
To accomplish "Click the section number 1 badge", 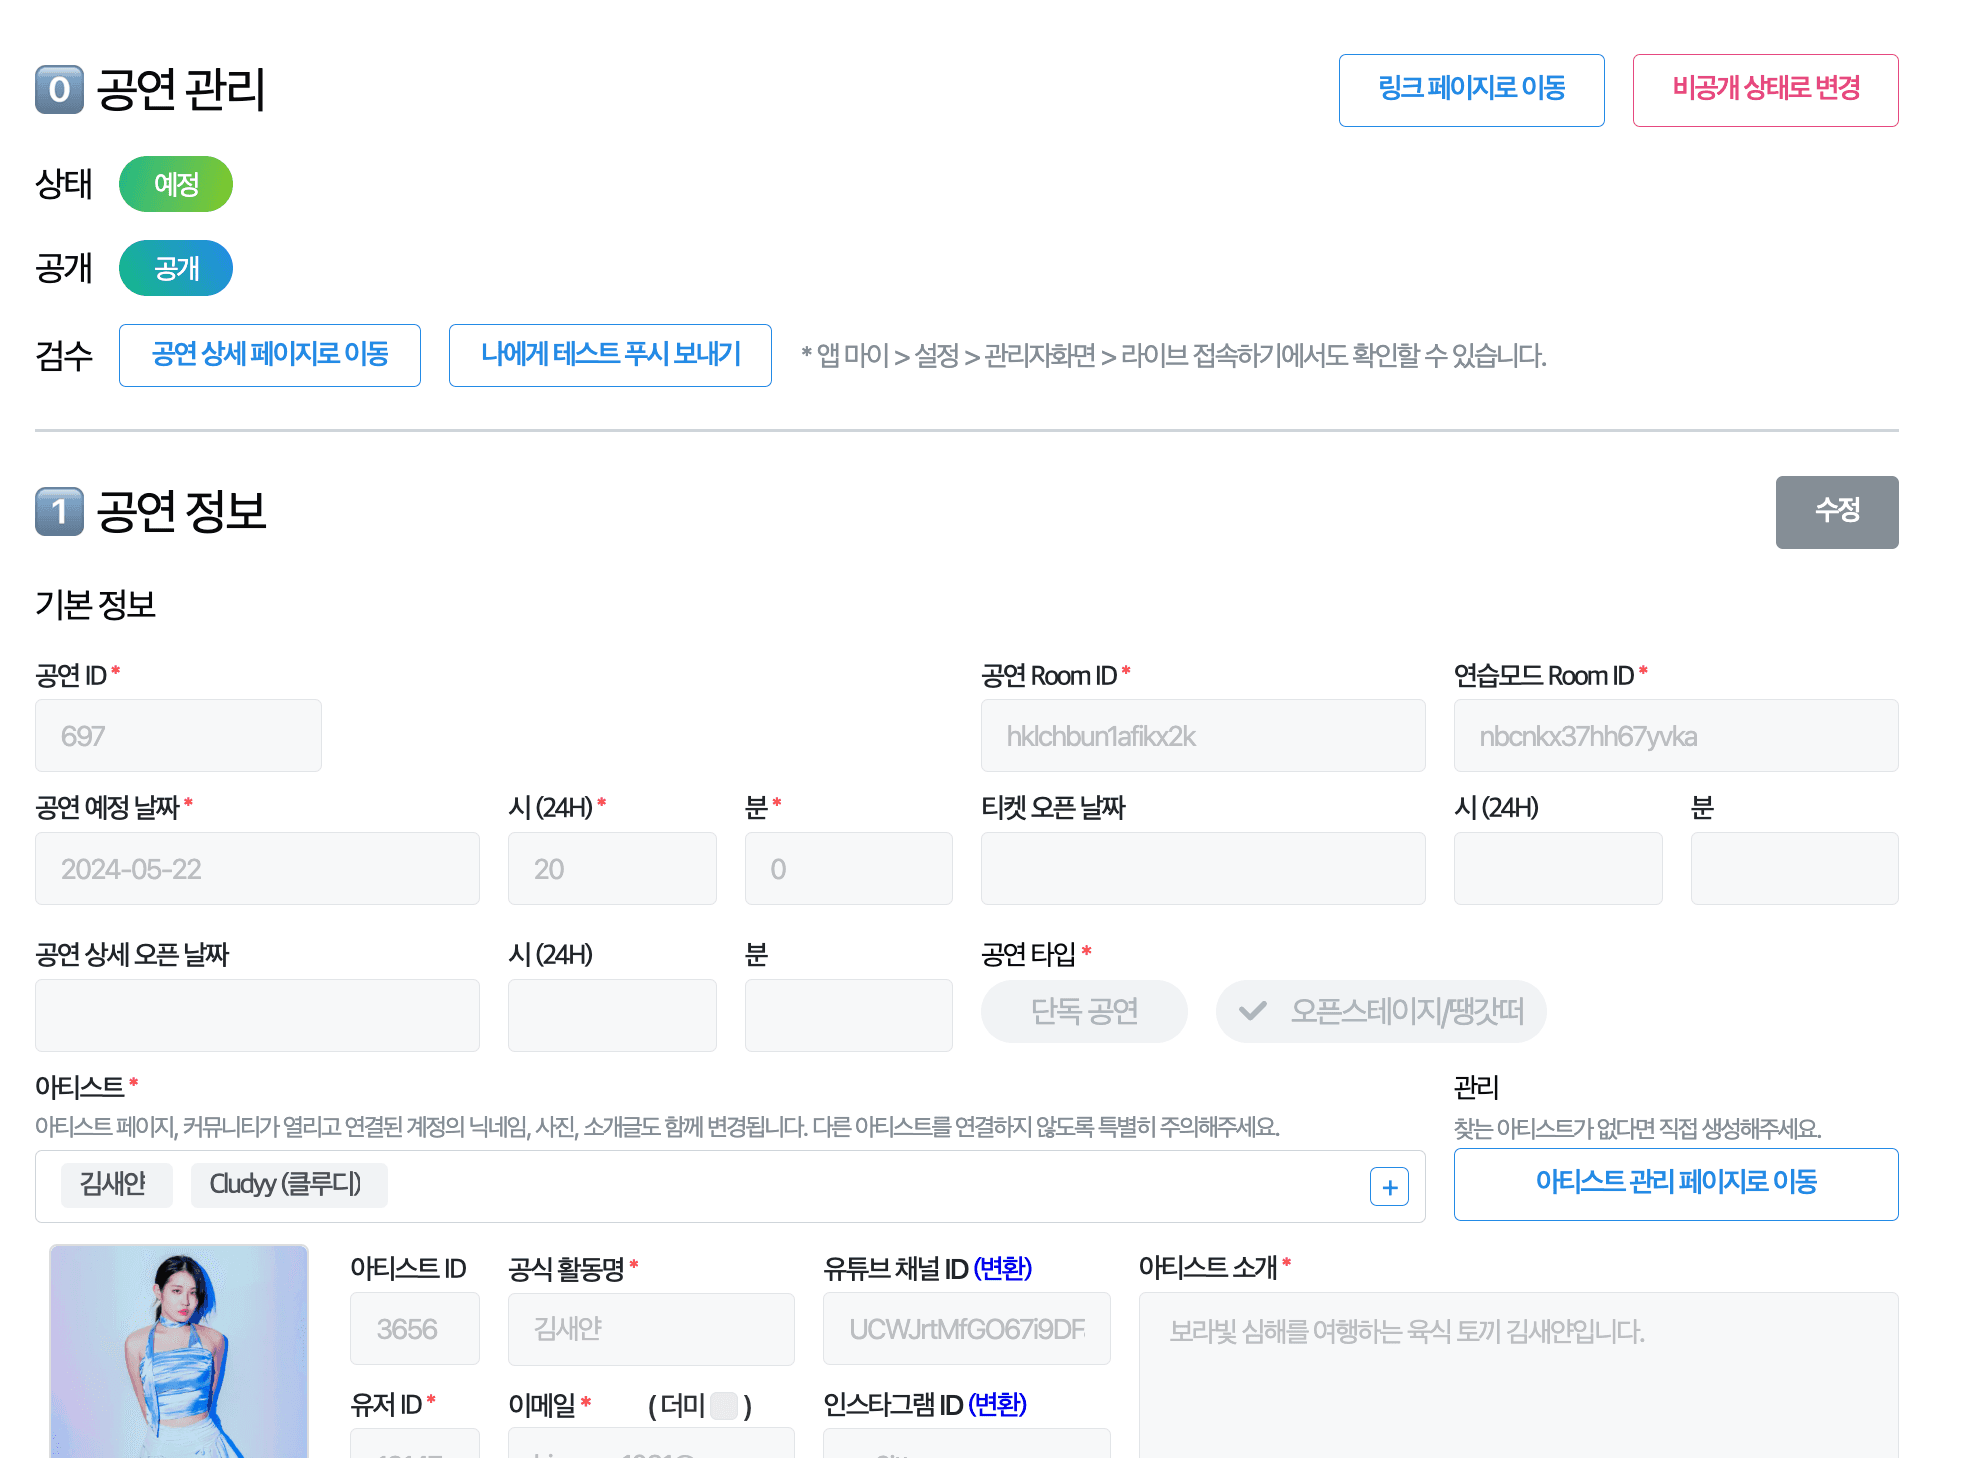I will 59,511.
